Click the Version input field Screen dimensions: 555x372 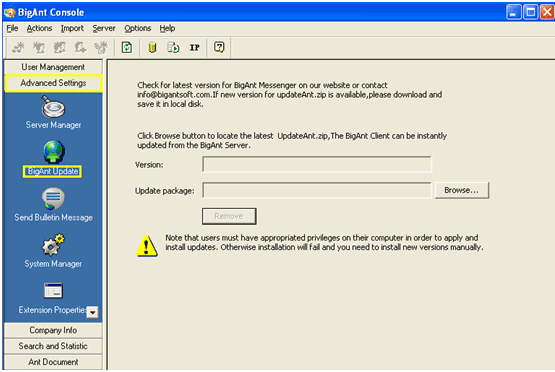[317, 165]
